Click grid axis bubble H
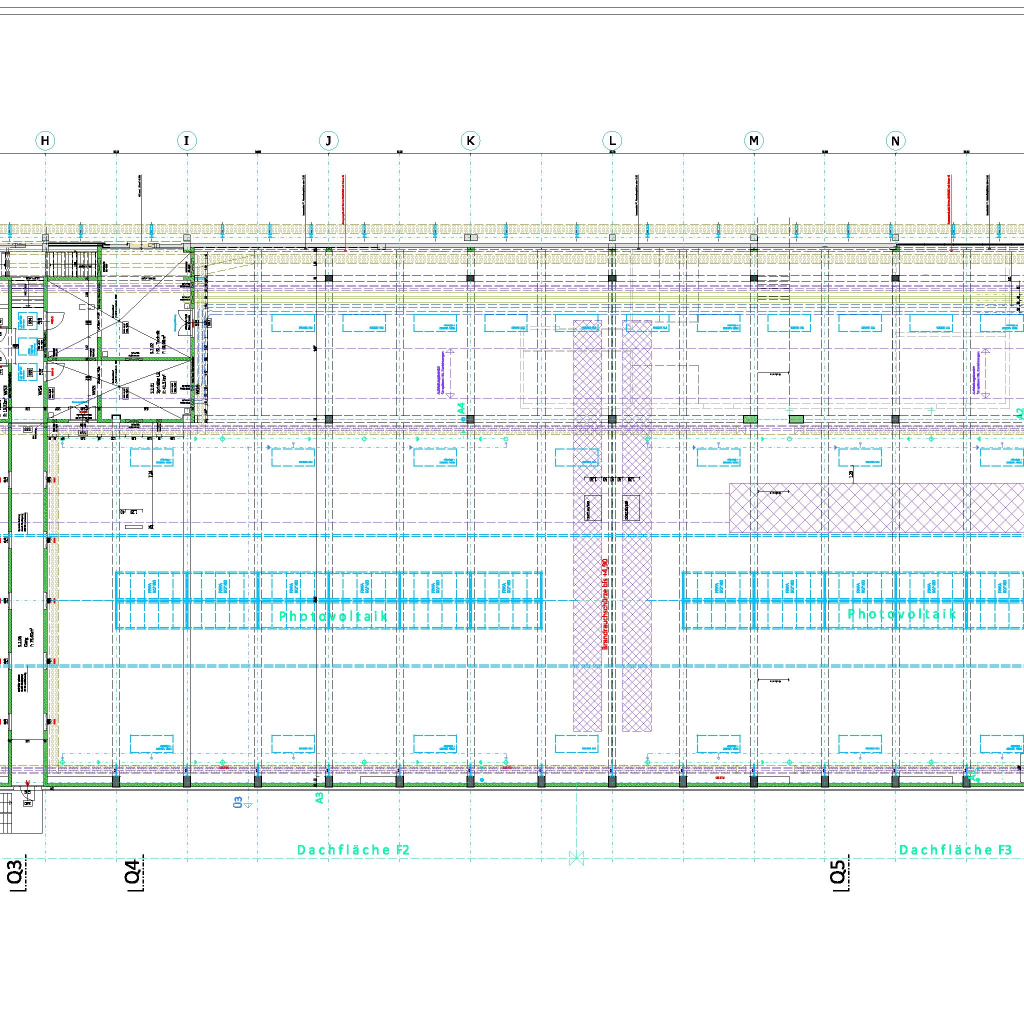Screen dimensions: 1024x1024 45,141
